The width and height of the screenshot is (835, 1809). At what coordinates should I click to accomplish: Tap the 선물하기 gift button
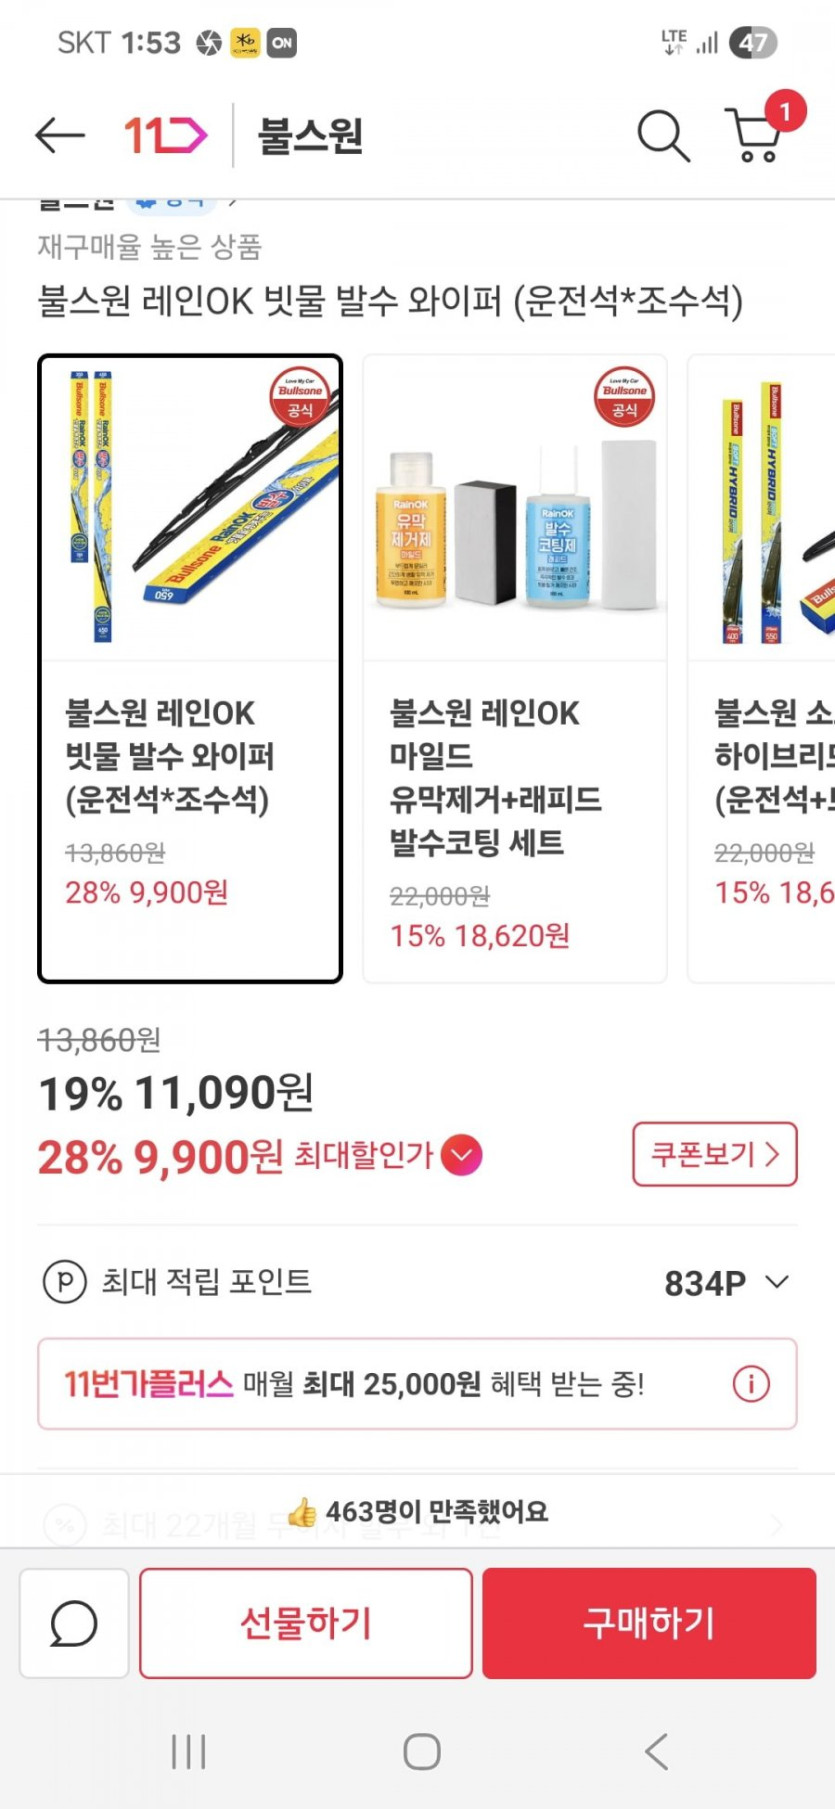[x=306, y=1622]
